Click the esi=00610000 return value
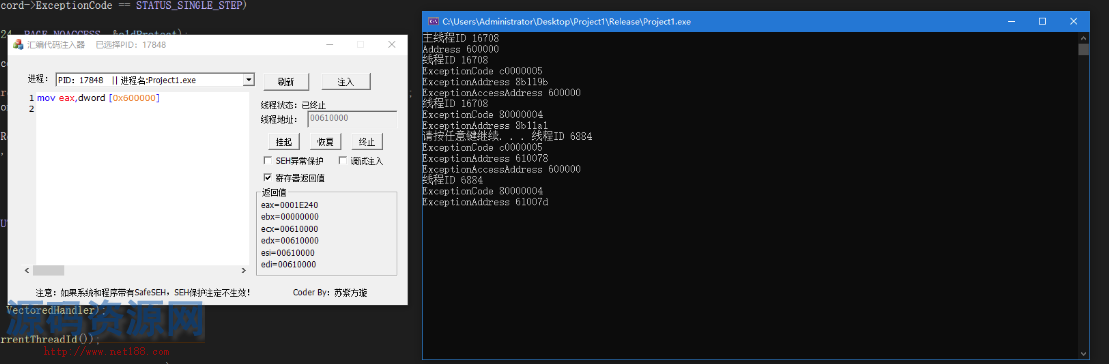Viewport: 1109px width, 364px height. pyautogui.click(x=288, y=252)
